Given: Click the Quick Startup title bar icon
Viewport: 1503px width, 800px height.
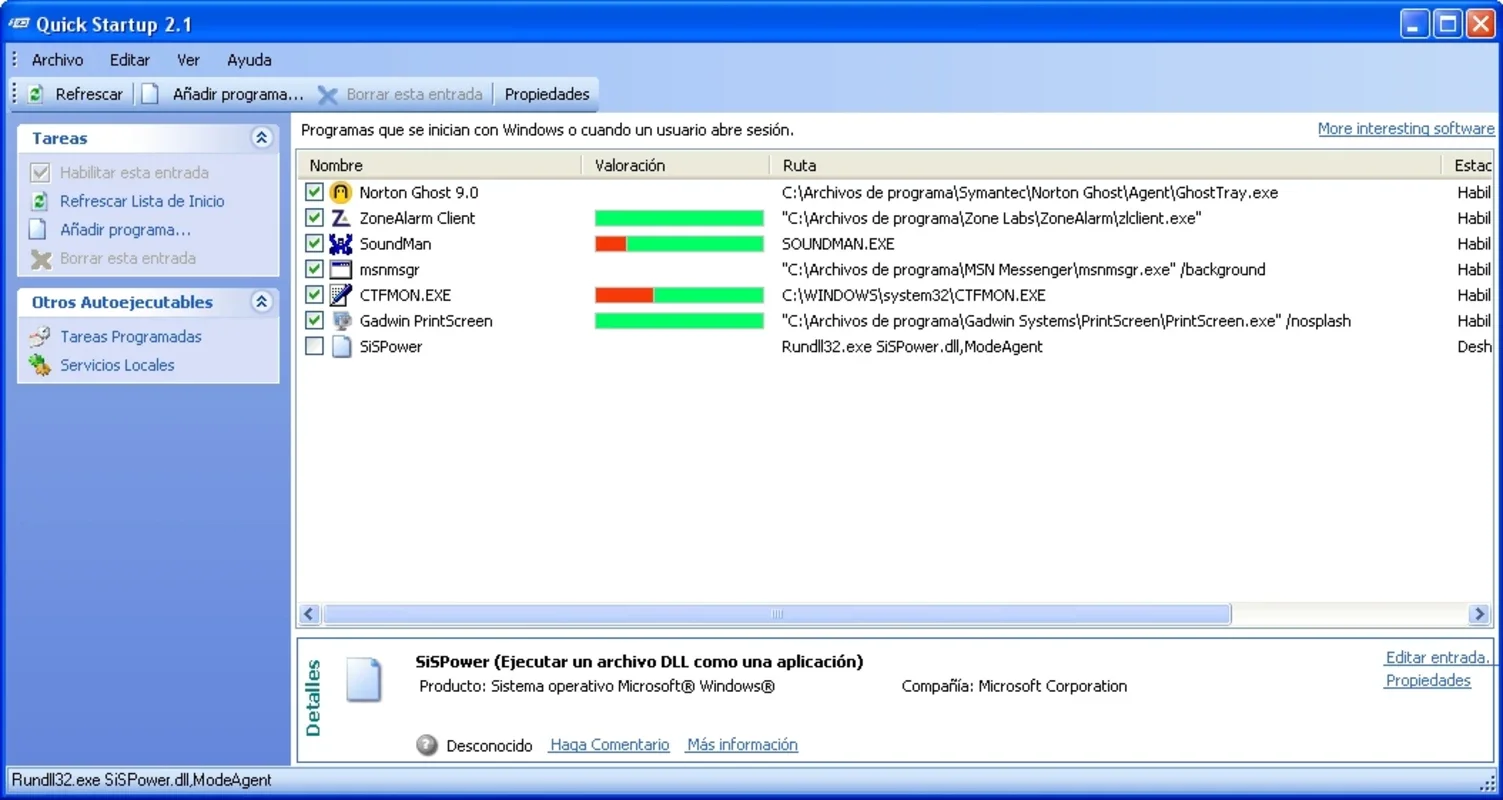Looking at the screenshot, I should [x=20, y=24].
